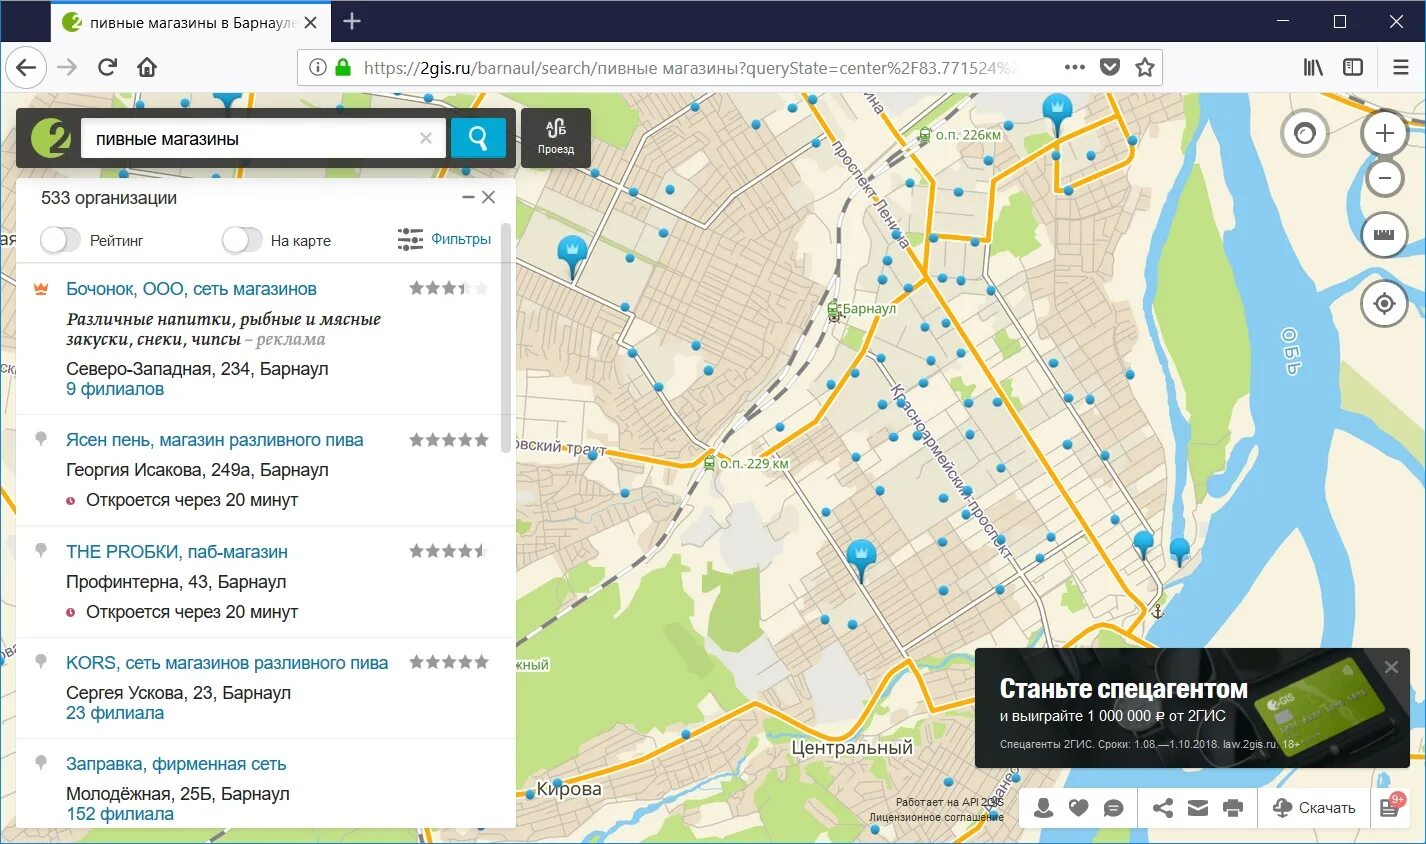Open a new browser tab
This screenshot has height=844, width=1426.
(352, 21)
